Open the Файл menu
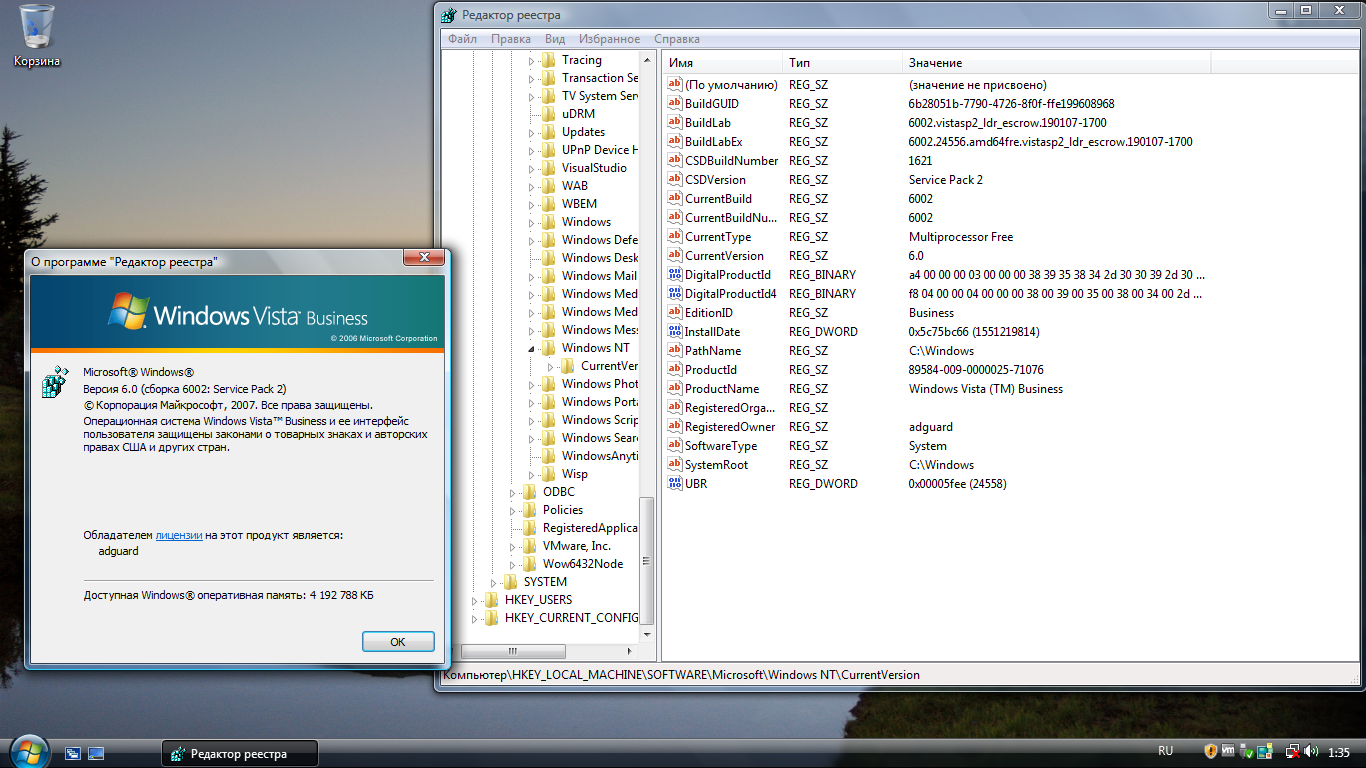This screenshot has width=1366, height=768. click(x=462, y=39)
